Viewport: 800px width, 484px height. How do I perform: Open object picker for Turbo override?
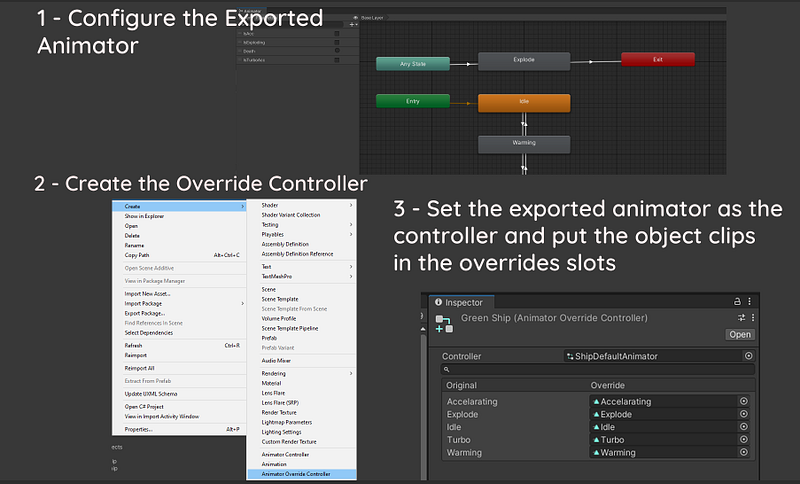pyautogui.click(x=744, y=439)
